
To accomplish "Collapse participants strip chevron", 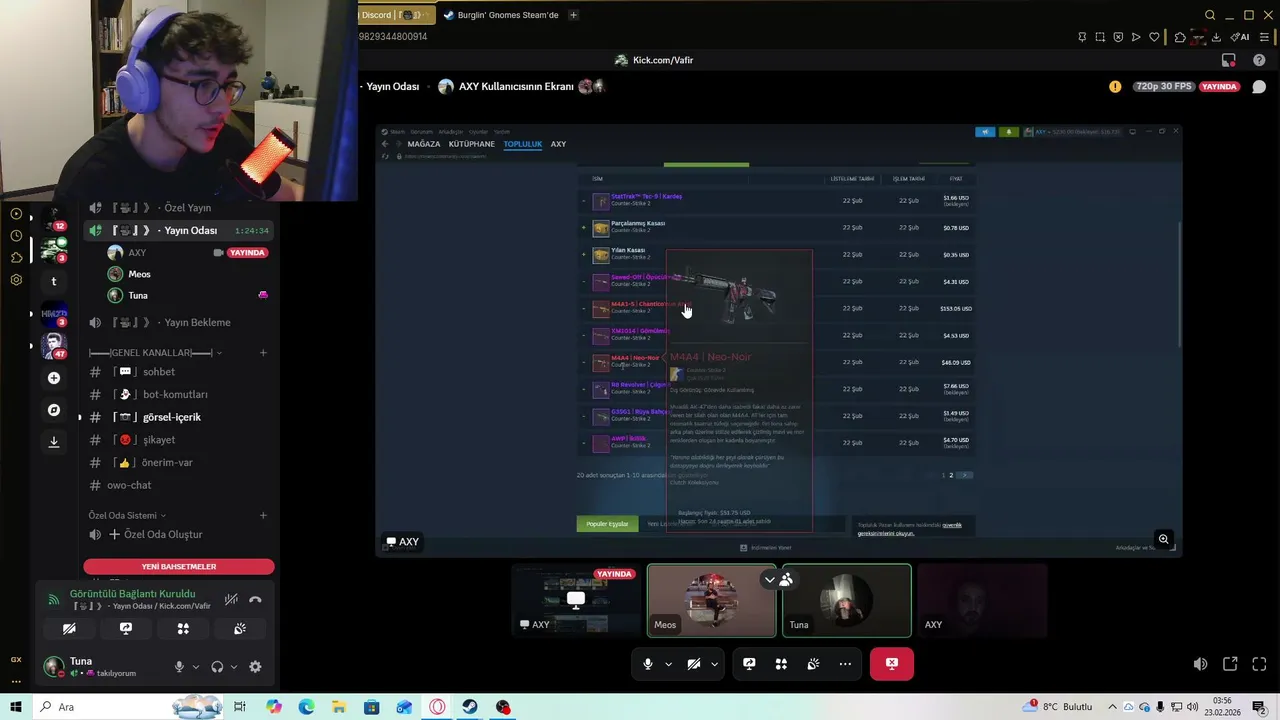I will click(x=769, y=580).
